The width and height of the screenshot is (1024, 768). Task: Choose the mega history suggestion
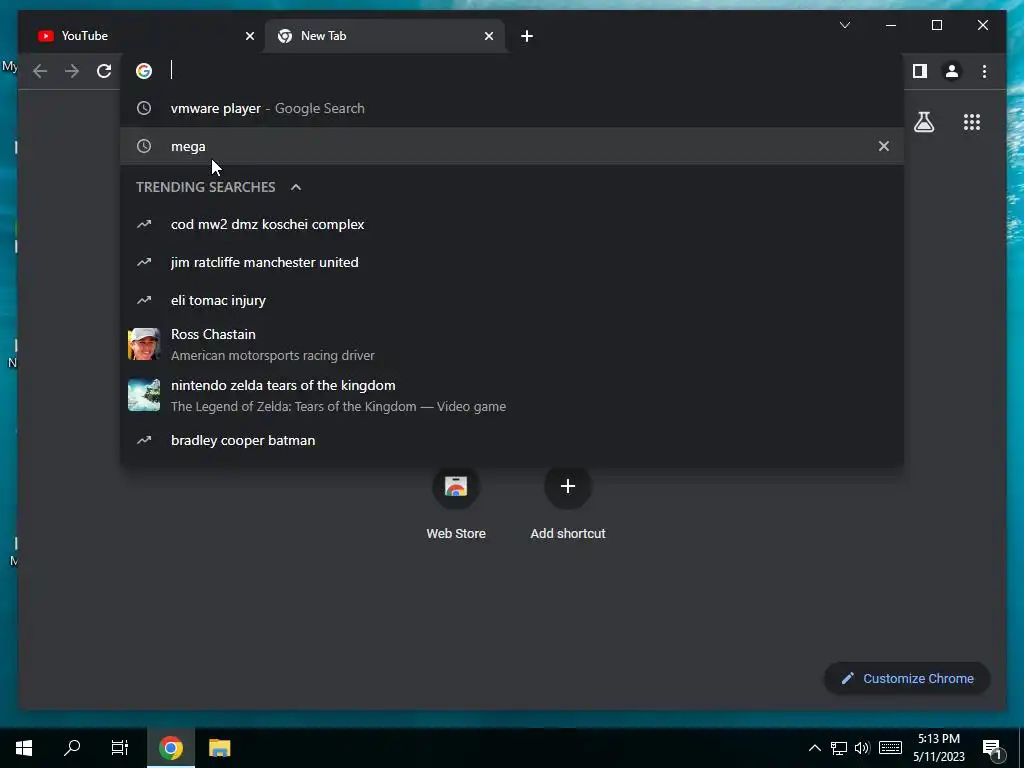pos(512,146)
